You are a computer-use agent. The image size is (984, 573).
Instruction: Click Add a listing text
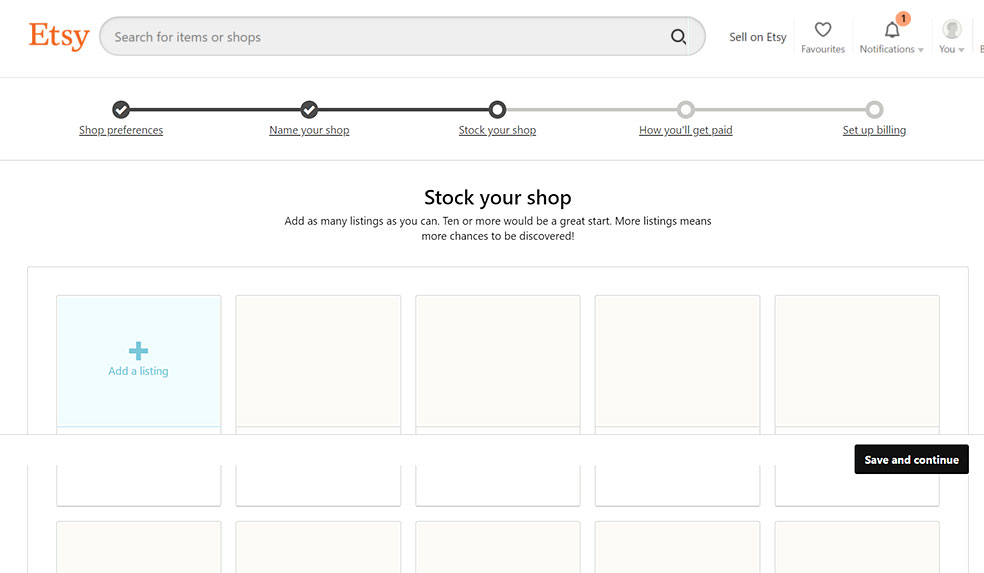(x=138, y=371)
